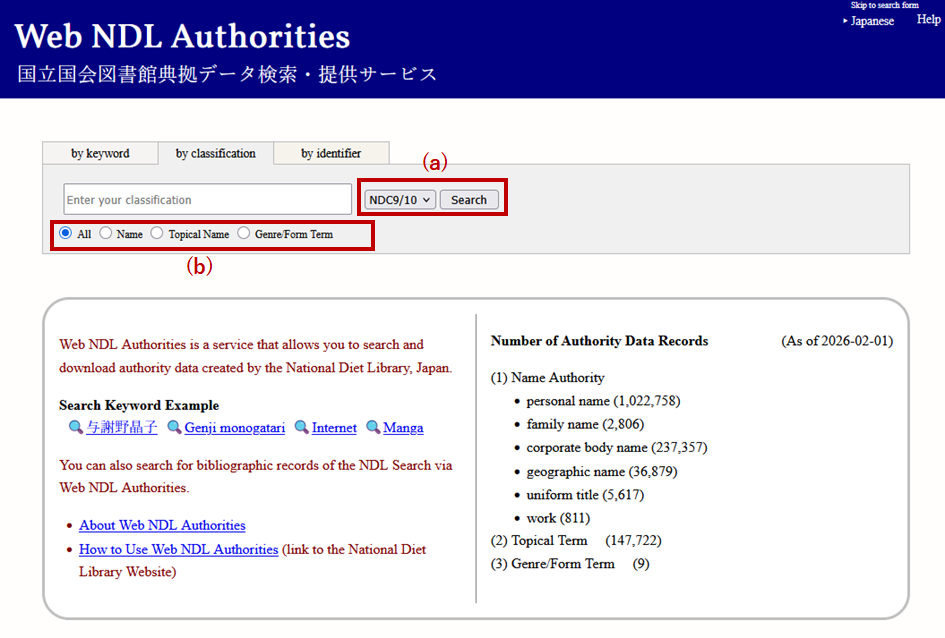
Task: Click the magnifier icon beside 与謝野晶子
Action: tap(75, 428)
